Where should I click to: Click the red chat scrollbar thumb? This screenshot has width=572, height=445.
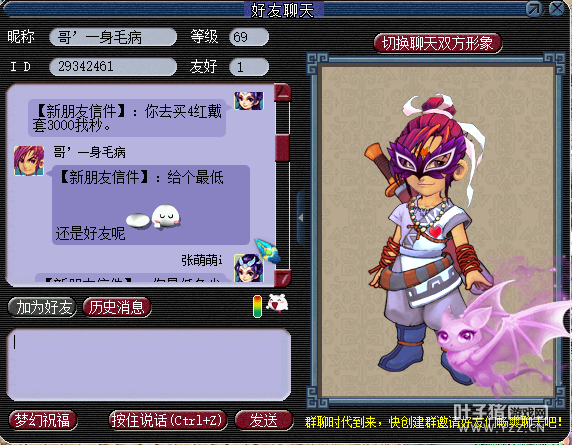point(282,147)
